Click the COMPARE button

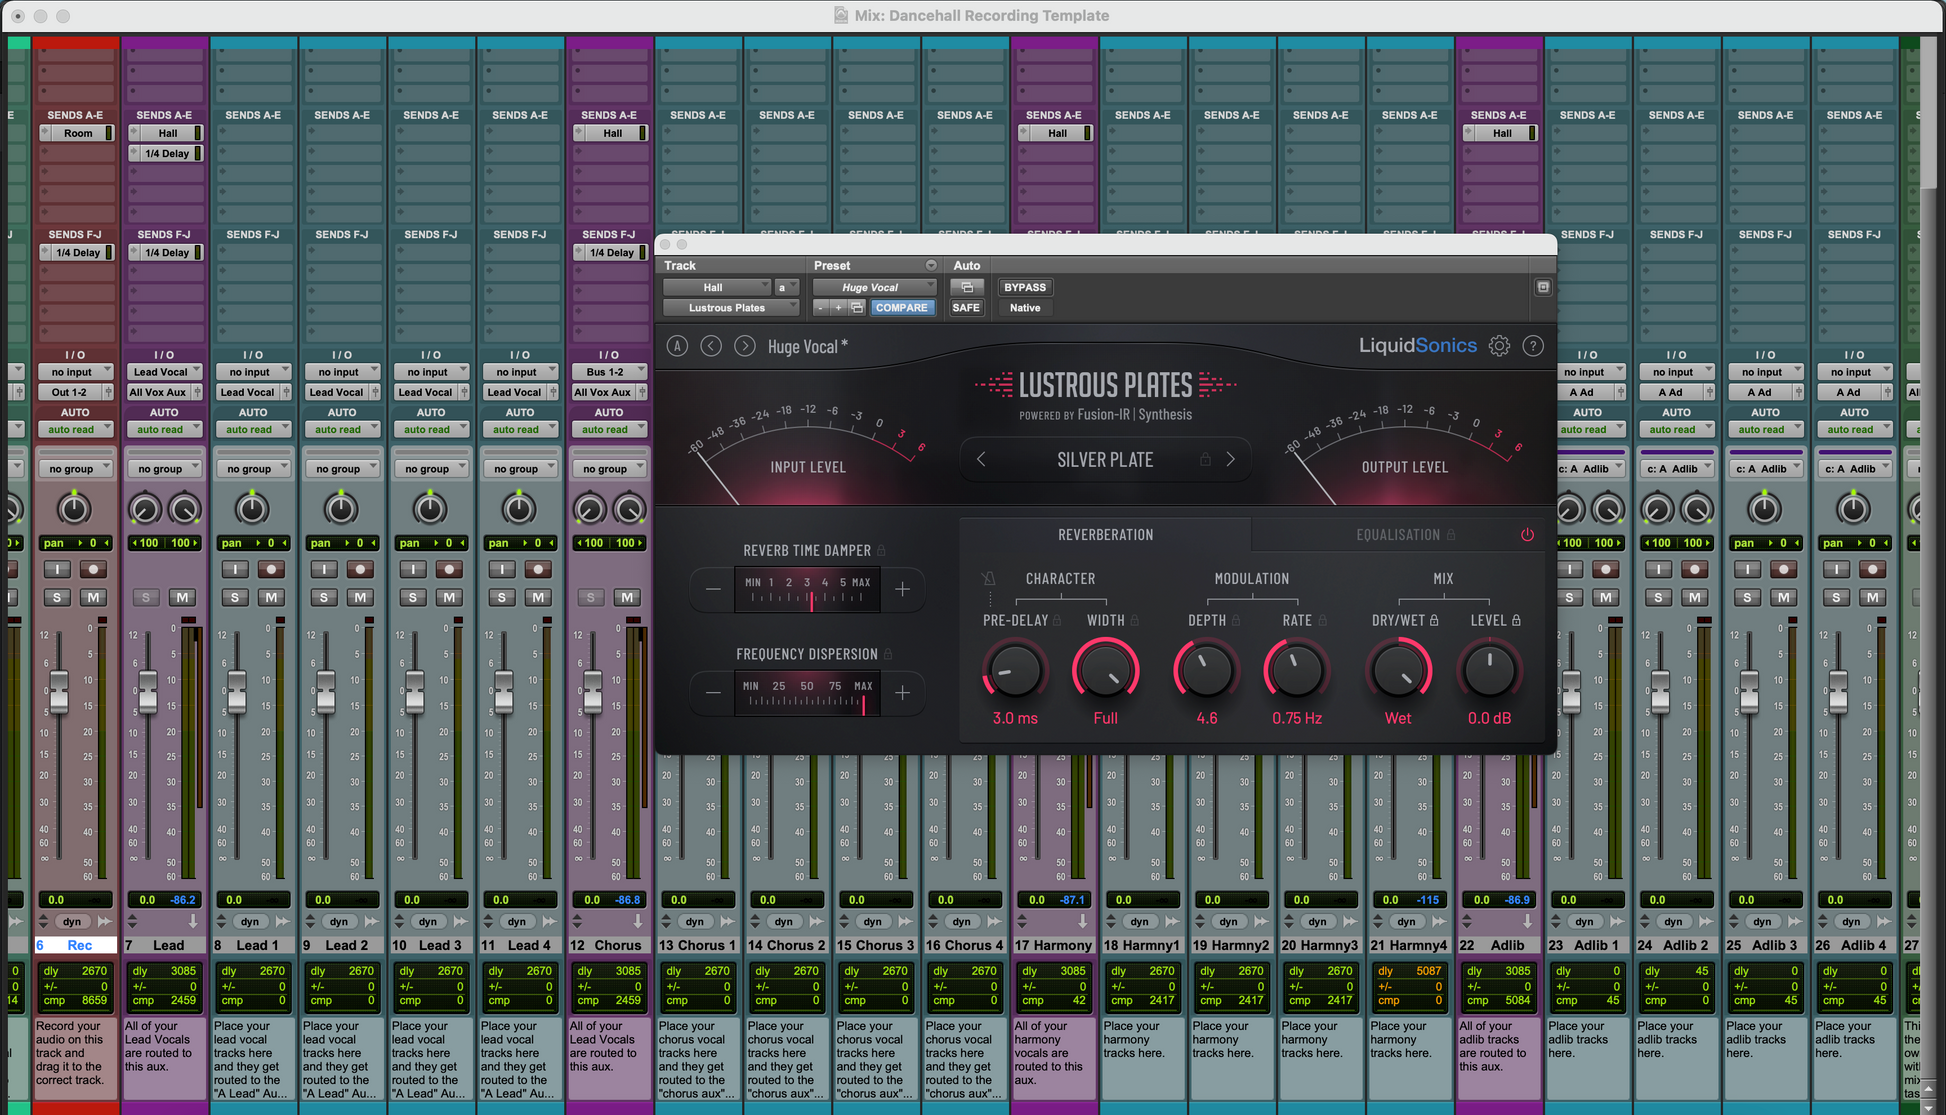tap(901, 308)
